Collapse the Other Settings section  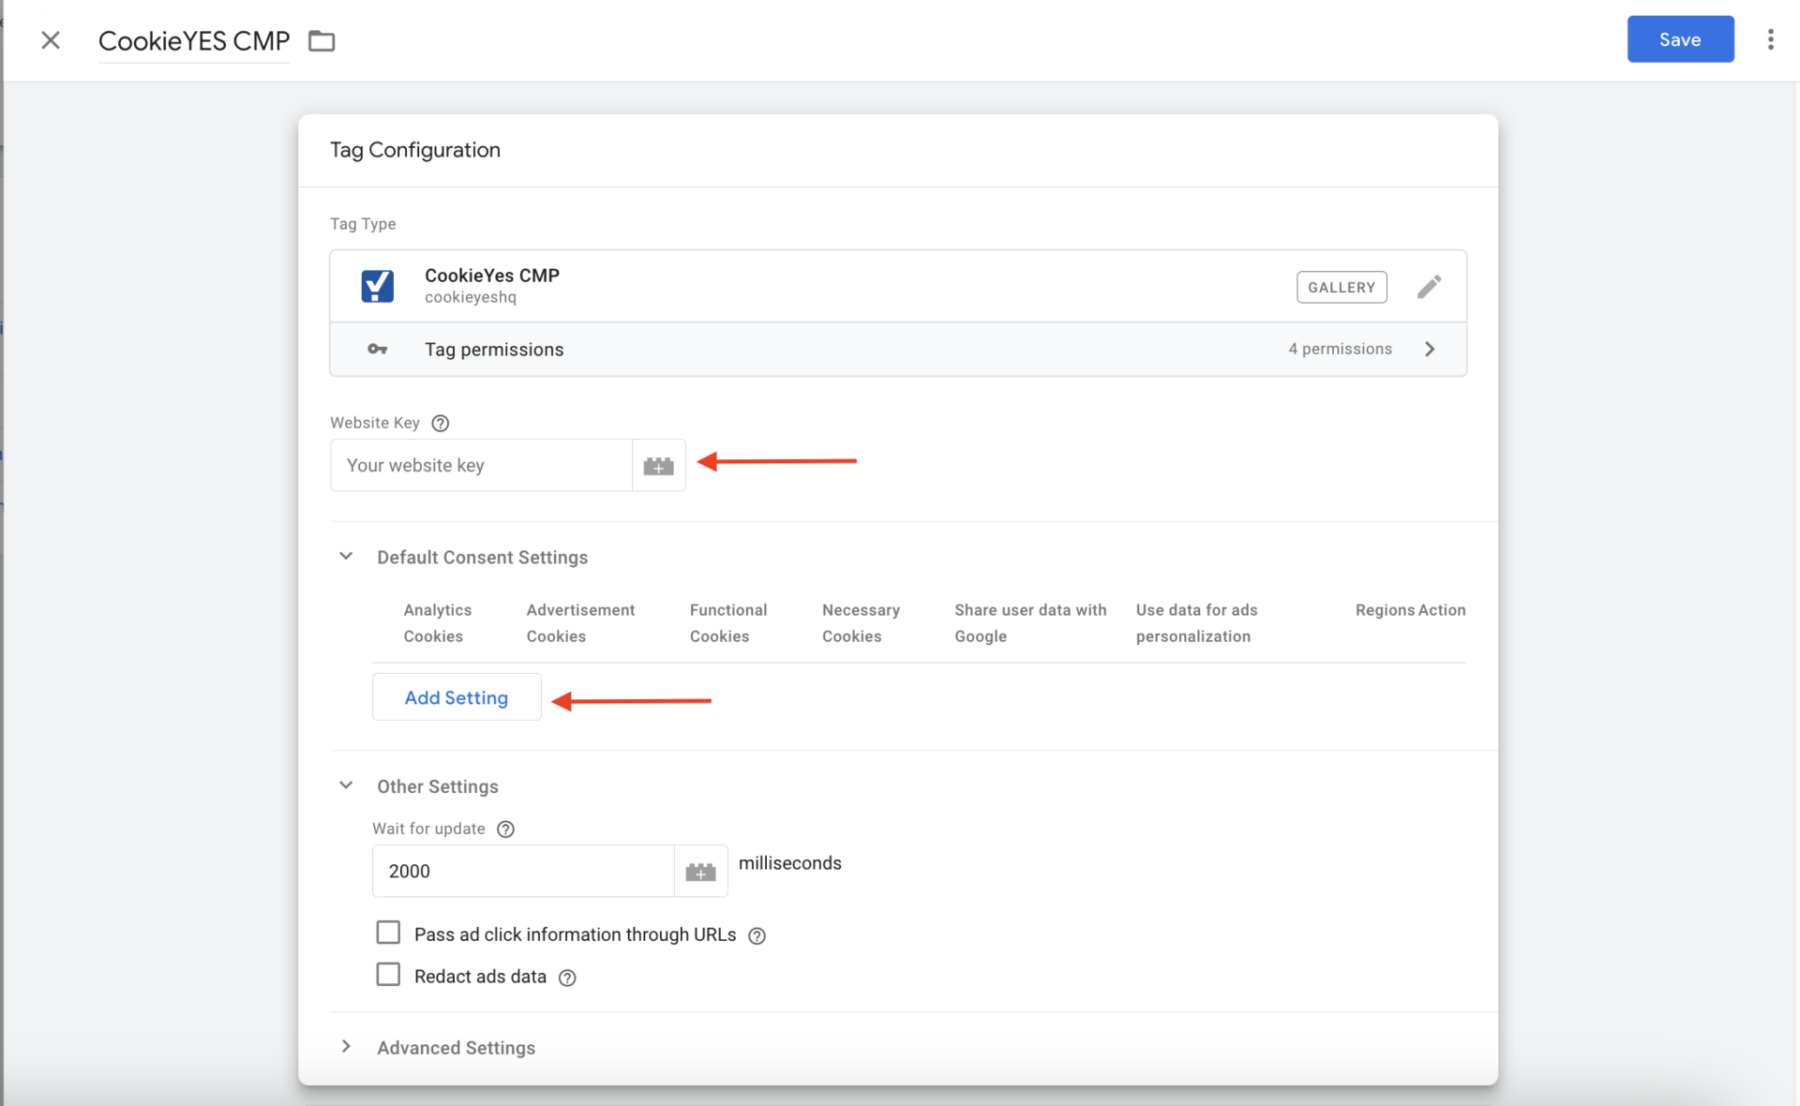pyautogui.click(x=346, y=785)
